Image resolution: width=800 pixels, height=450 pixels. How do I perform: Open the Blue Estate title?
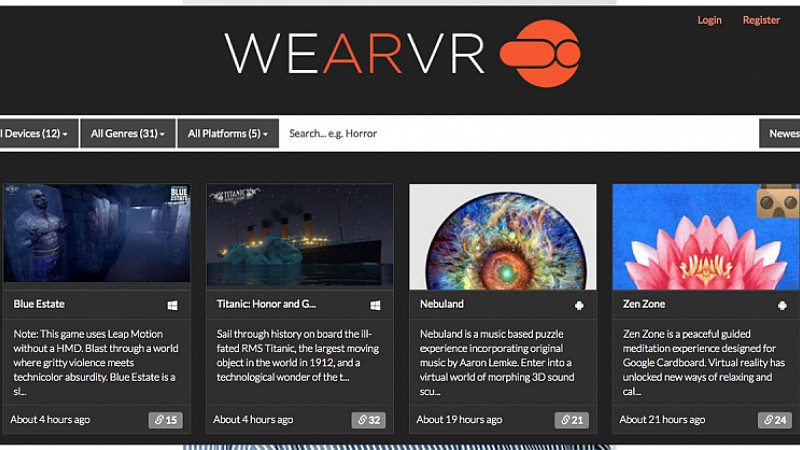(39, 304)
